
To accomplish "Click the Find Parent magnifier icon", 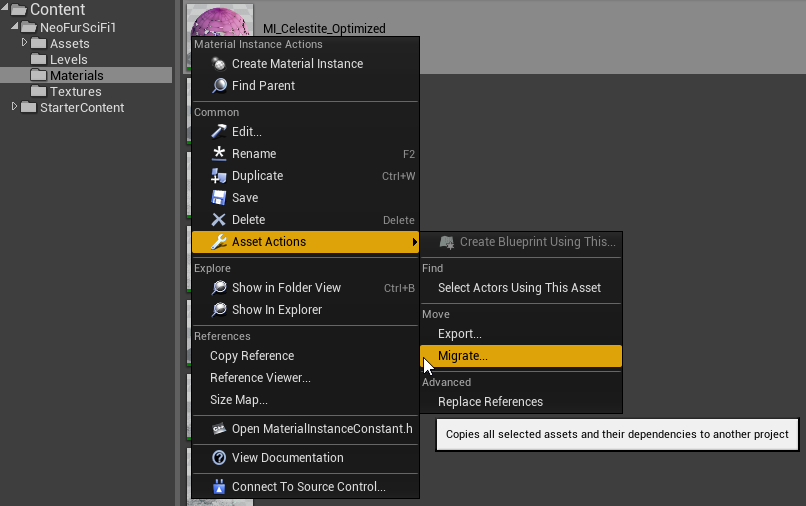I will point(219,86).
